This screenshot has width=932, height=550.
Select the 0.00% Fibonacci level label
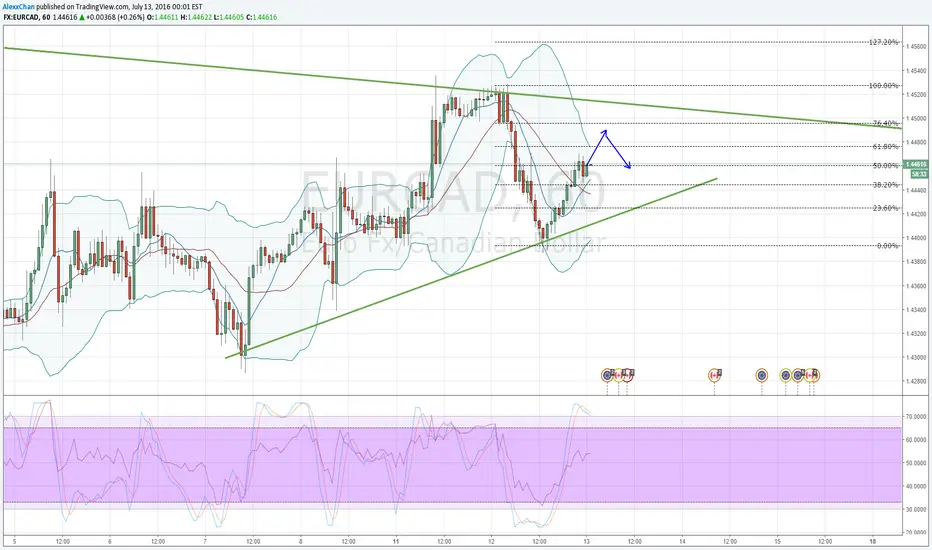tap(888, 246)
